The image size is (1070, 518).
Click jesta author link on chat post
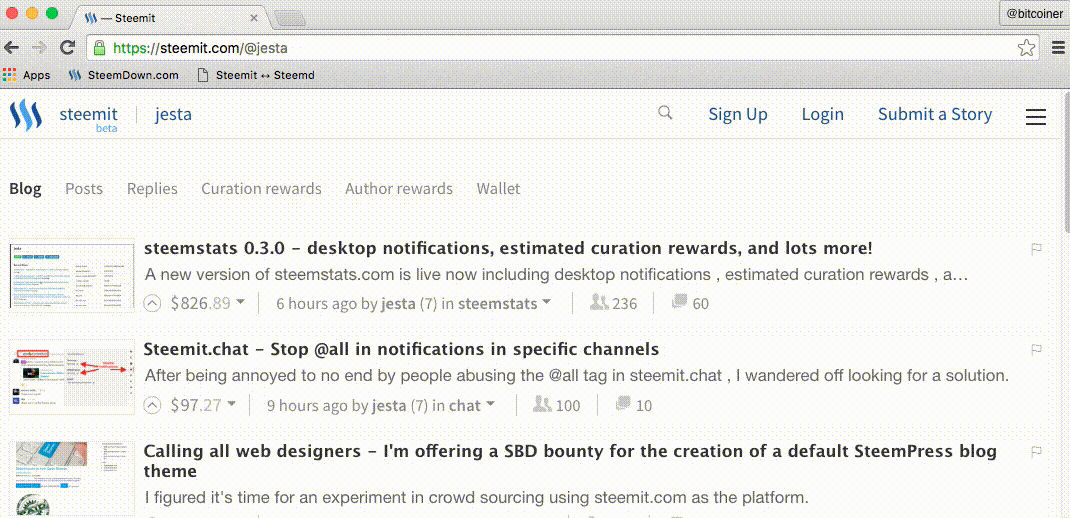tap(389, 405)
